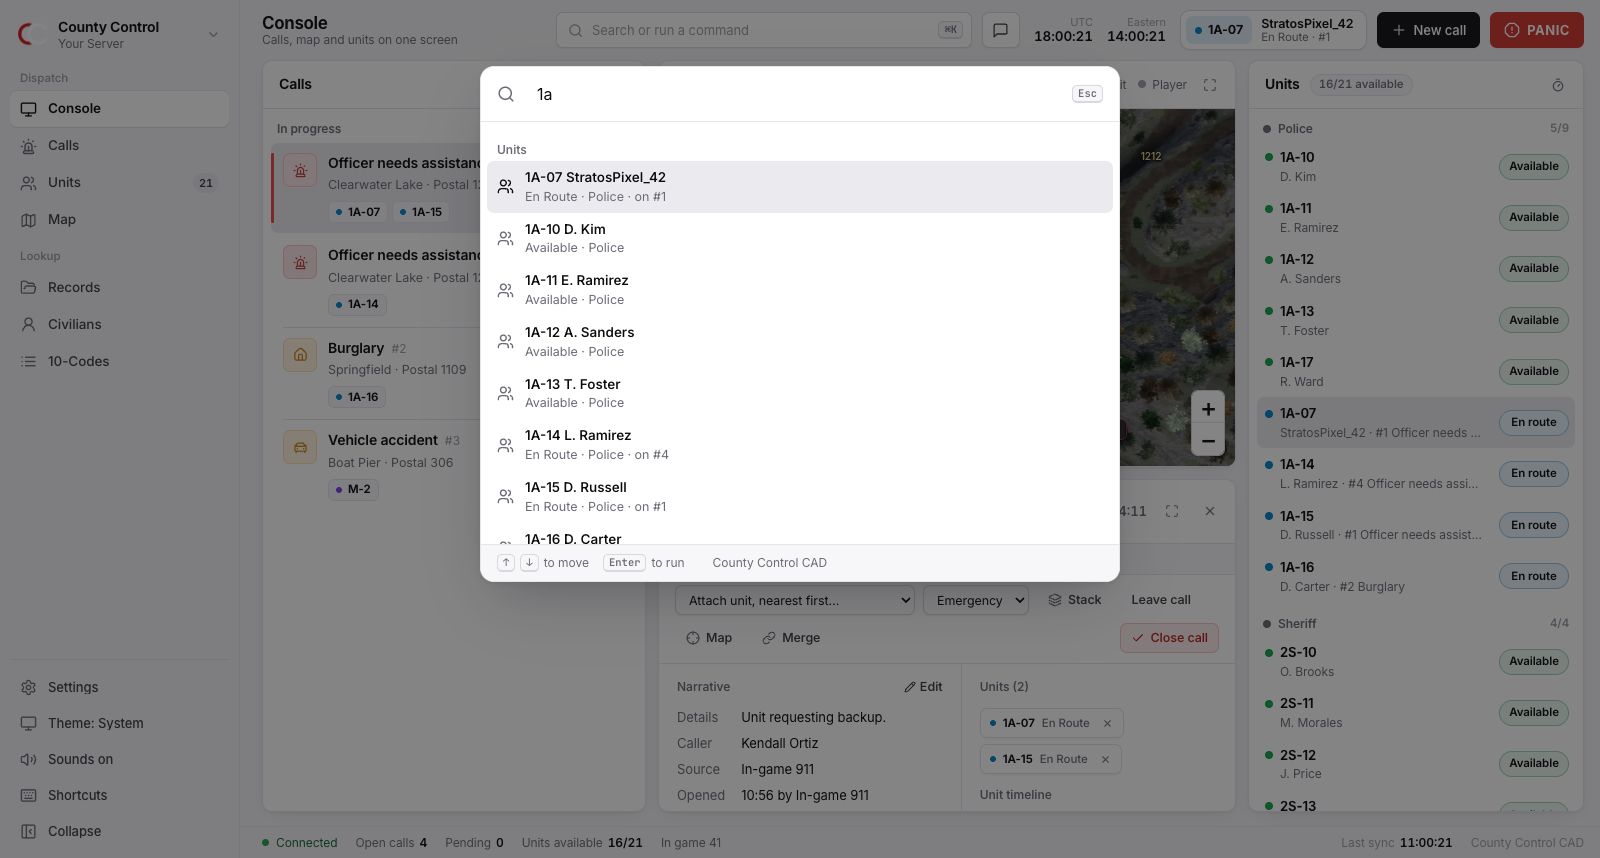Viewport: 1600px width, 858px height.
Task: Select 1A-13 T. Foster in search results
Action: coord(800,393)
